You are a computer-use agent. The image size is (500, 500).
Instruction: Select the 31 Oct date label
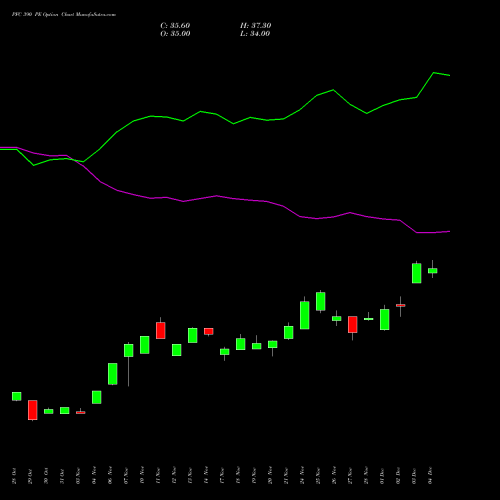click(x=62, y=476)
